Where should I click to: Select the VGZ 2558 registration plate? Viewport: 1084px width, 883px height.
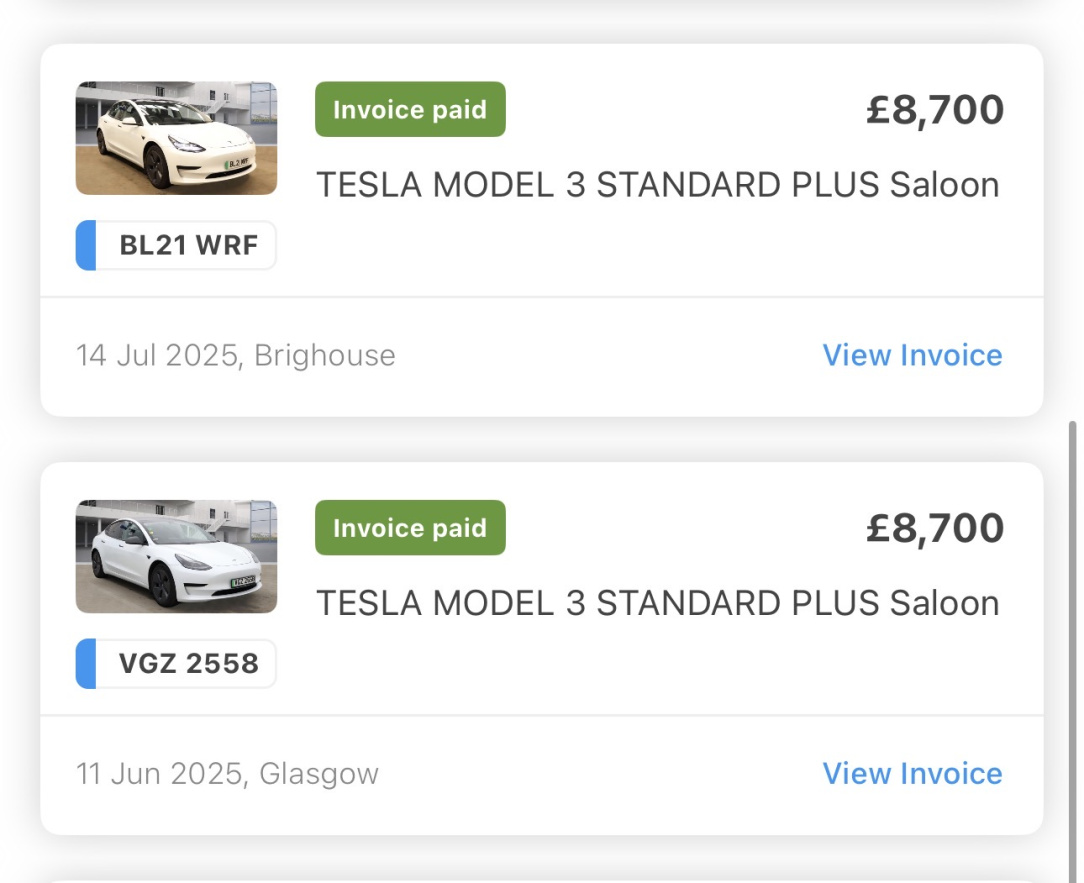click(x=188, y=664)
